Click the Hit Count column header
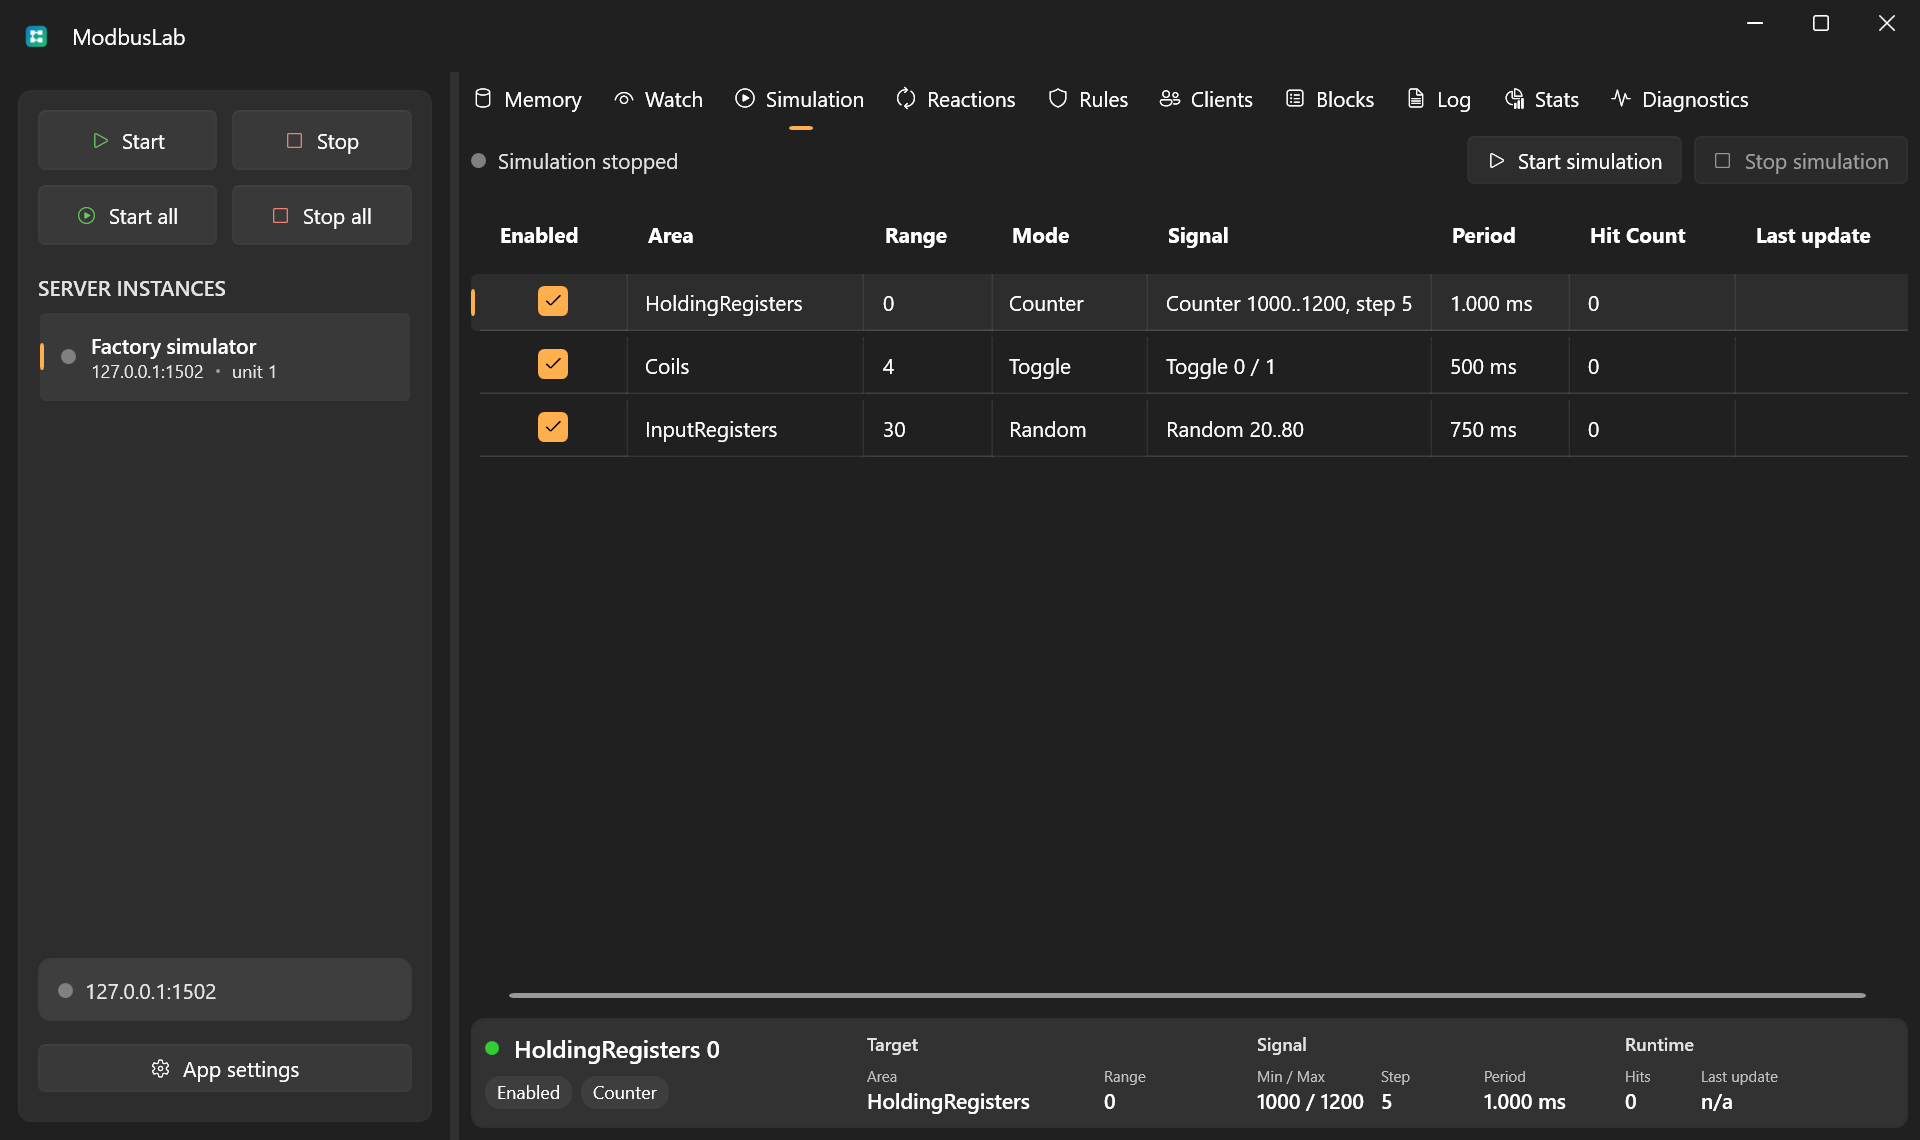The height and width of the screenshot is (1140, 1920). click(x=1637, y=236)
